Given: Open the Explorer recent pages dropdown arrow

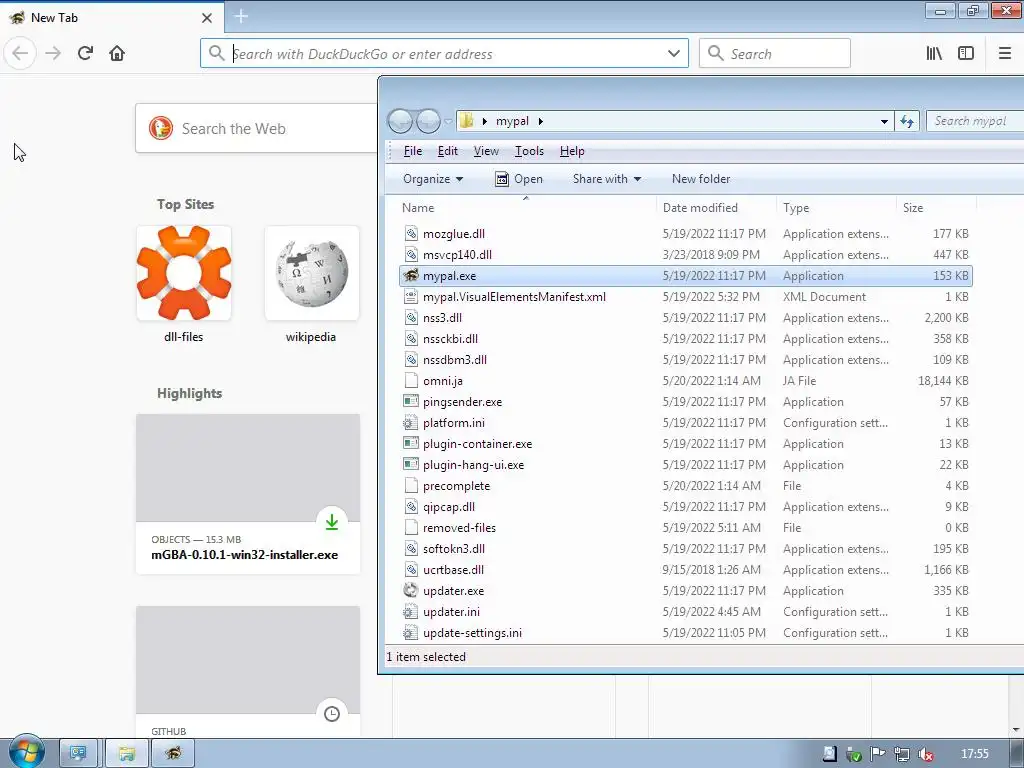Looking at the screenshot, I should [448, 121].
